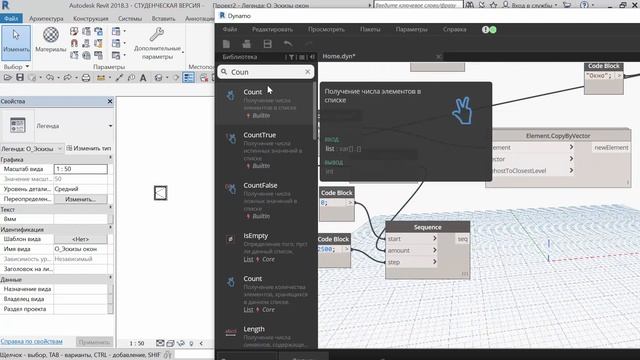Open the Файл tab in Revit ribbon
Screen dimensions: 640x360
click(11, 19)
